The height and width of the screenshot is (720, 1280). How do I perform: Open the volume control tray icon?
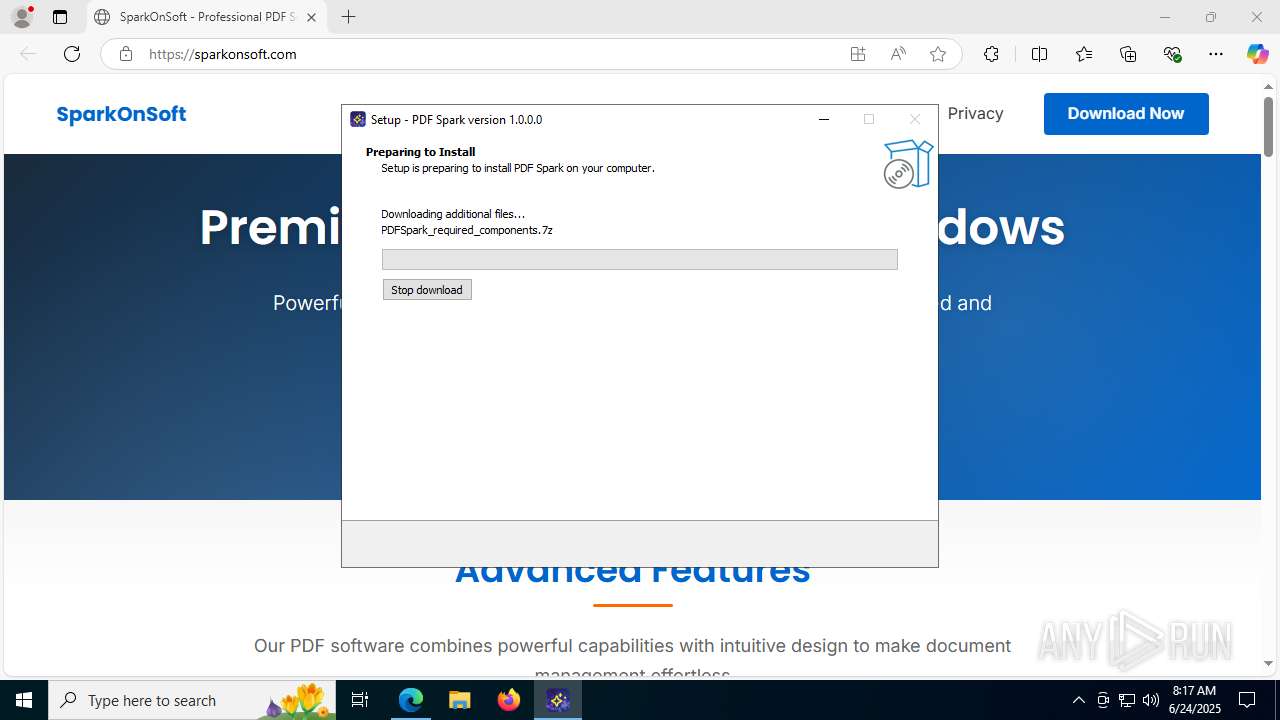[x=1151, y=700]
